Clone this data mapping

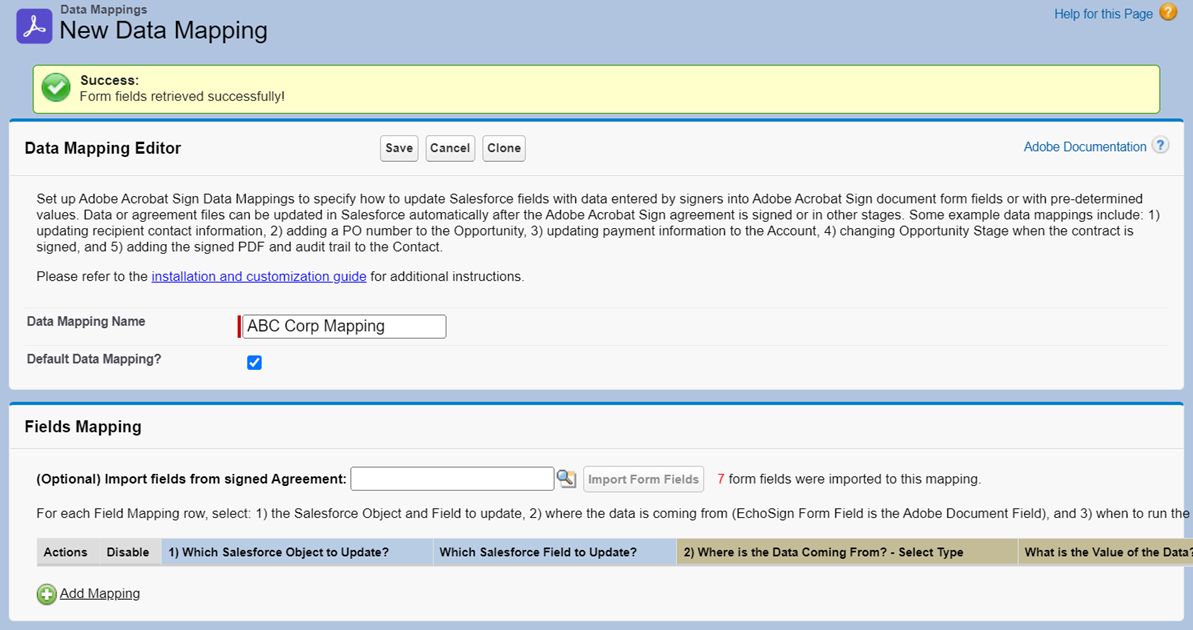pos(504,148)
